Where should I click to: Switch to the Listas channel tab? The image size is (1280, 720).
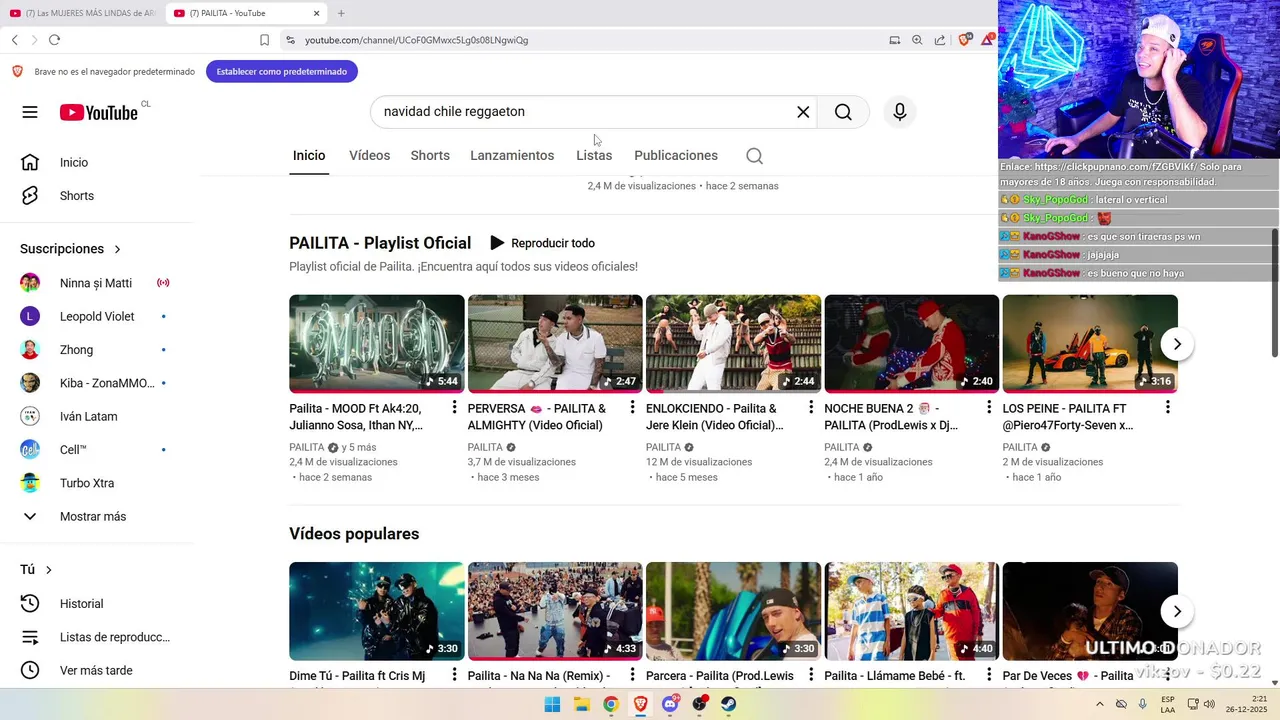coord(594,156)
